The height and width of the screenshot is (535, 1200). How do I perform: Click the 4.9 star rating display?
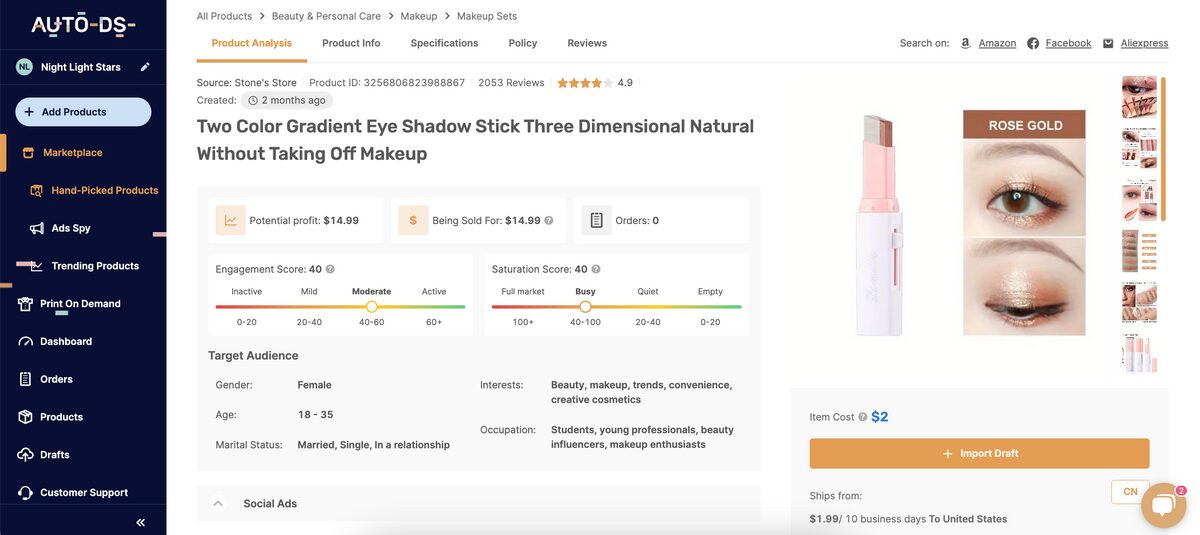pos(595,83)
